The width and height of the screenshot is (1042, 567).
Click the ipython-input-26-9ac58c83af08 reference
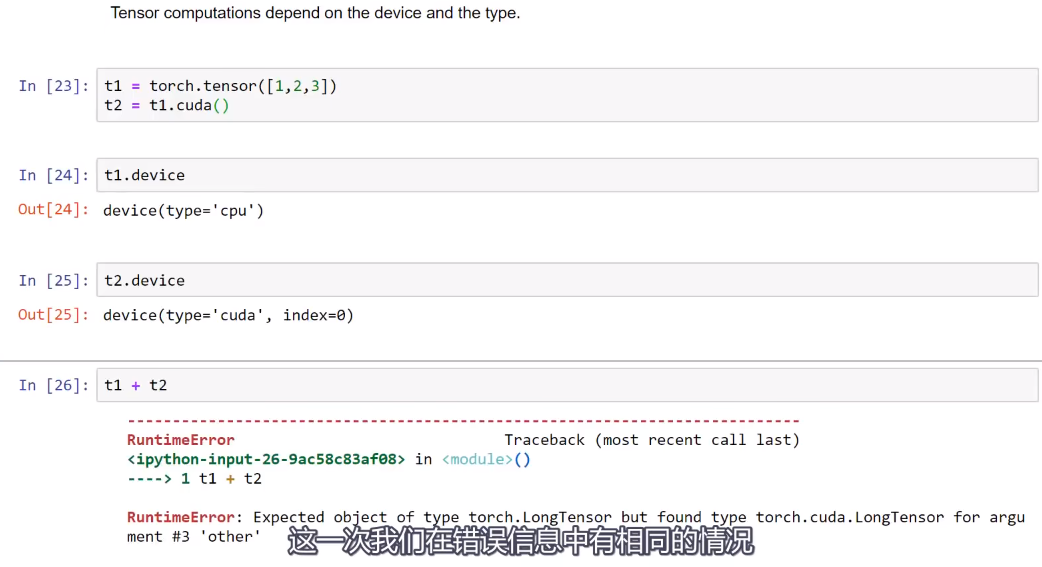(266, 459)
